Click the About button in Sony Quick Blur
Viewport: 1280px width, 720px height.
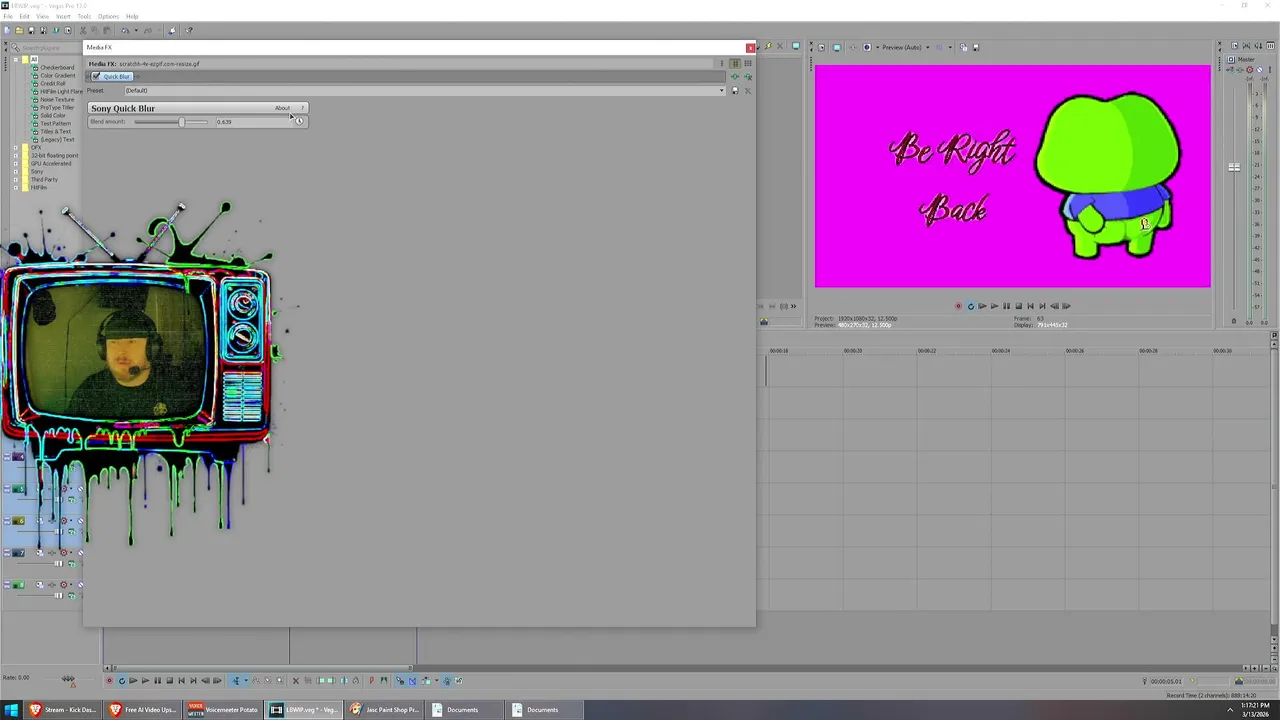point(282,108)
